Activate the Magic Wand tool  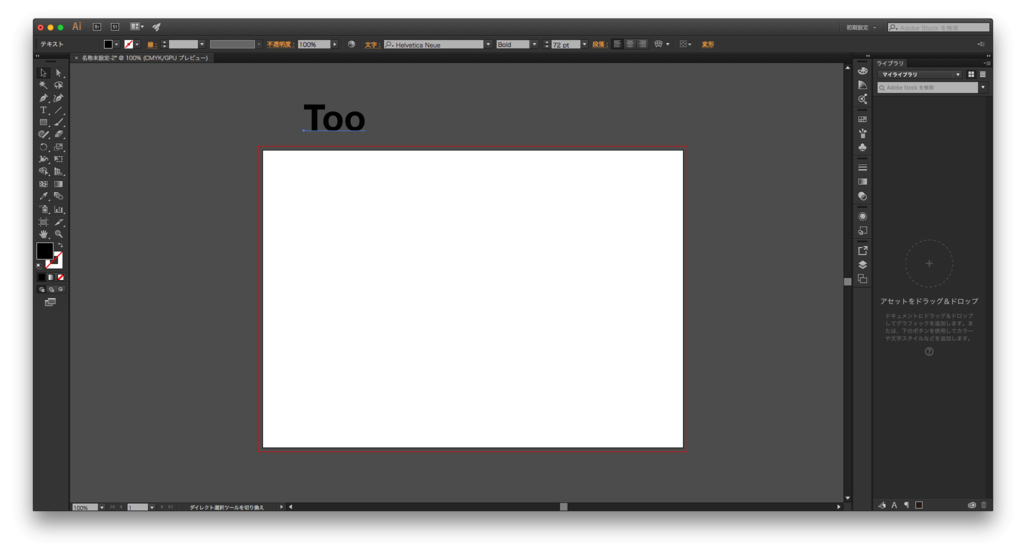[x=43, y=85]
